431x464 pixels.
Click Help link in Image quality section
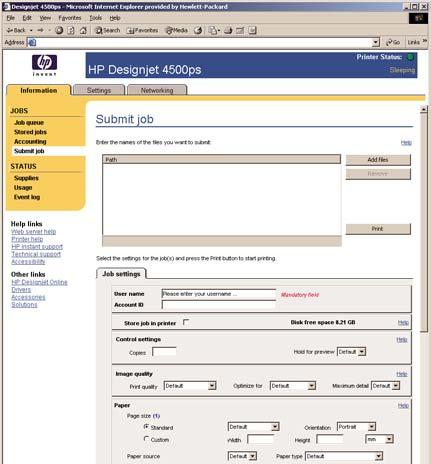[x=402, y=374]
